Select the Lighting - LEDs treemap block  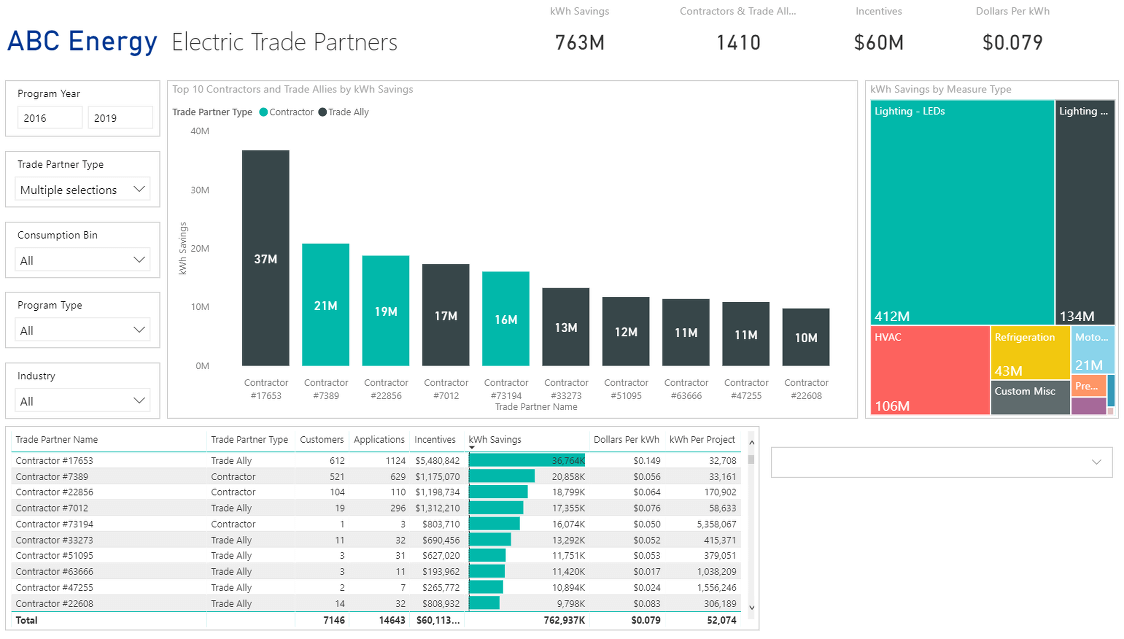point(960,210)
